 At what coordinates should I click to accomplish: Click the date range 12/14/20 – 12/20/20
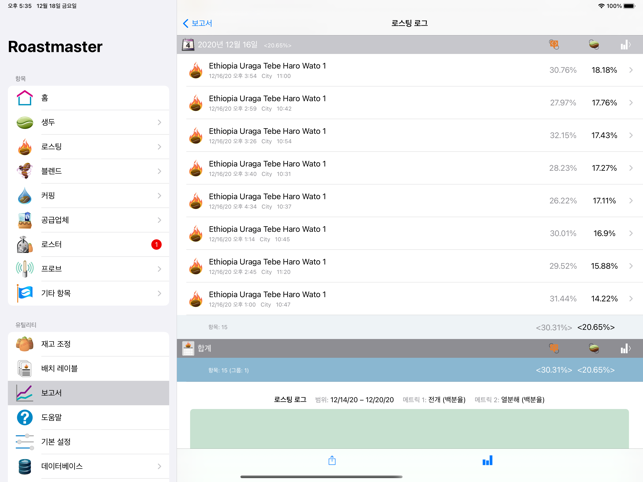click(362, 400)
